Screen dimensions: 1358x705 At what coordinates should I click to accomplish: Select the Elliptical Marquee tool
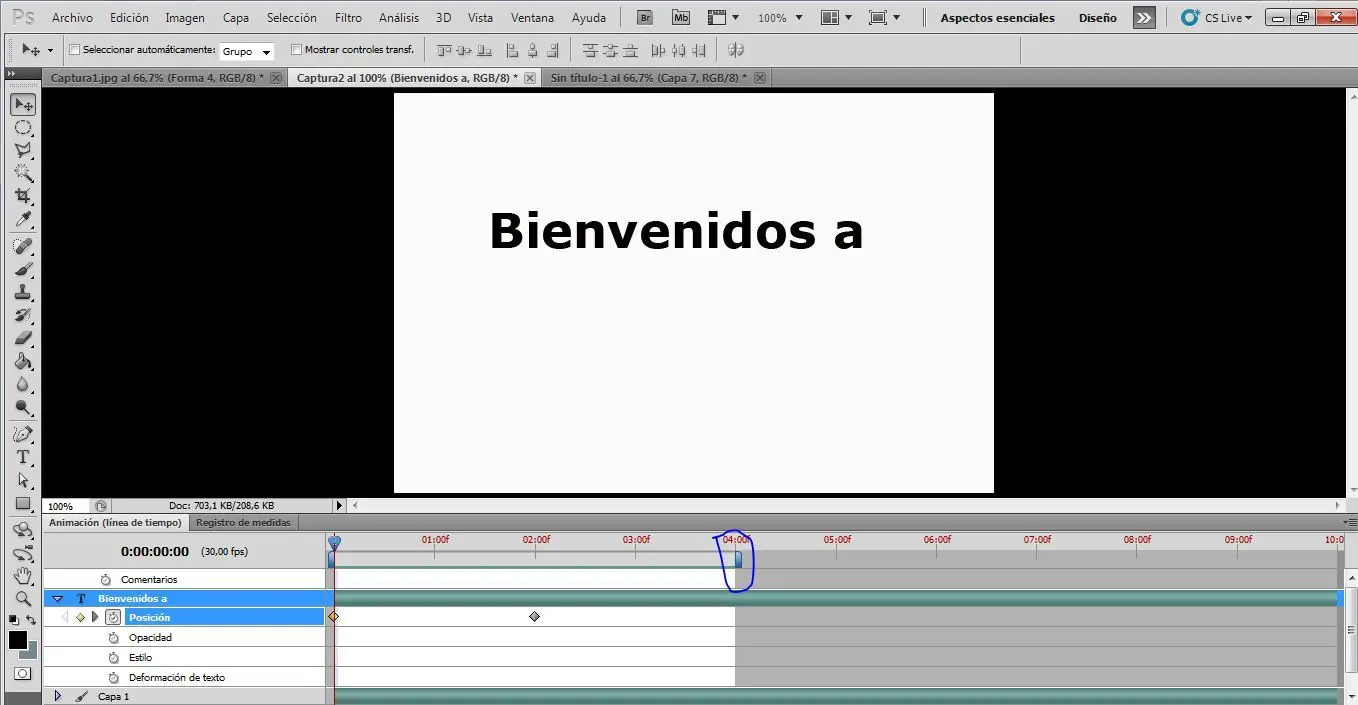point(23,128)
